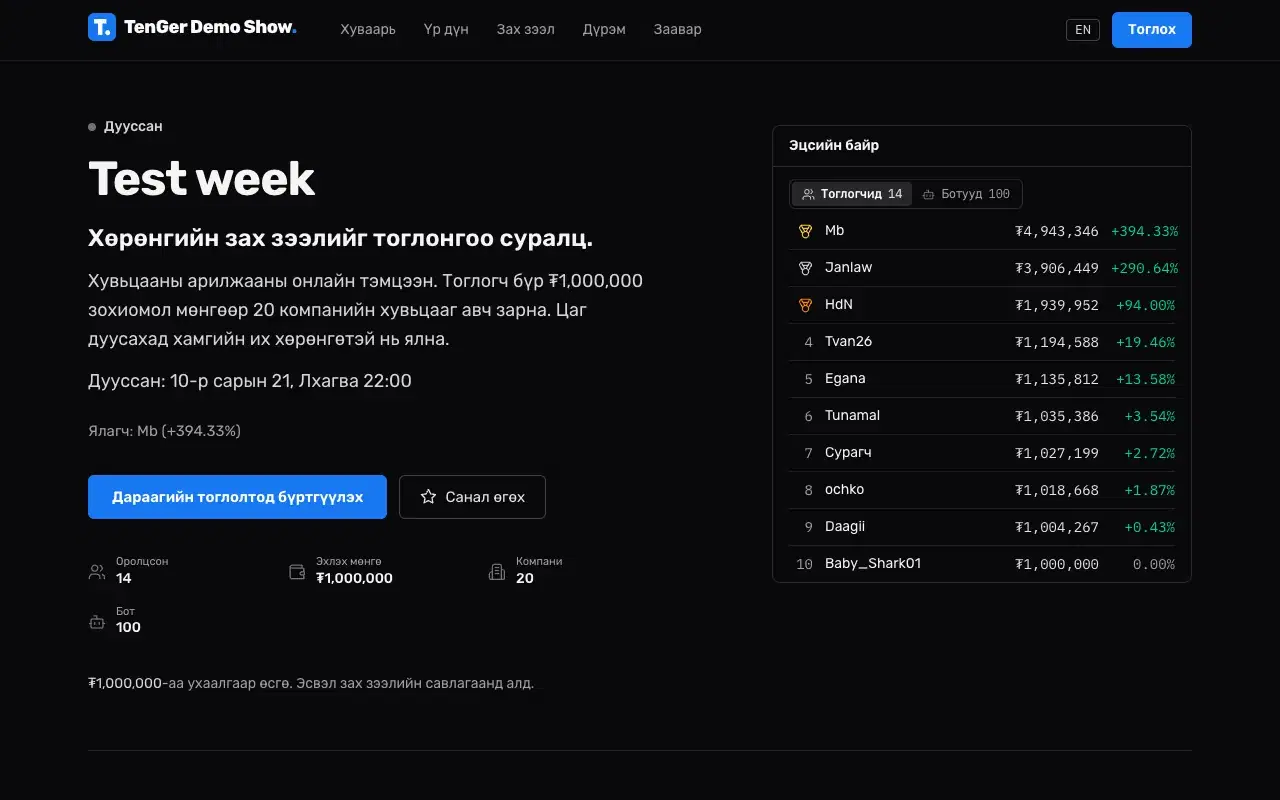
Task: Click the TenGer Demo Show title
Action: click(210, 28)
